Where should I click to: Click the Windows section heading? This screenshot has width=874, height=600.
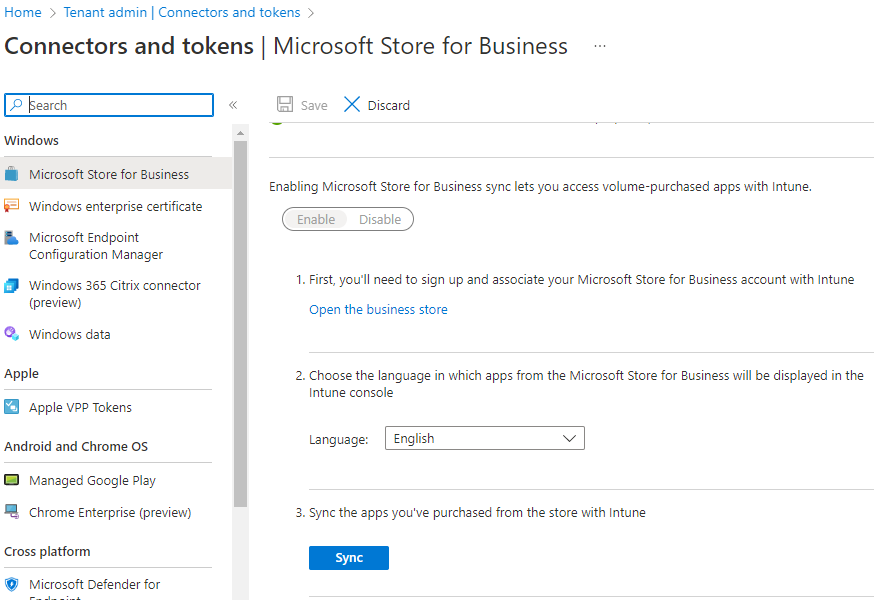(31, 141)
